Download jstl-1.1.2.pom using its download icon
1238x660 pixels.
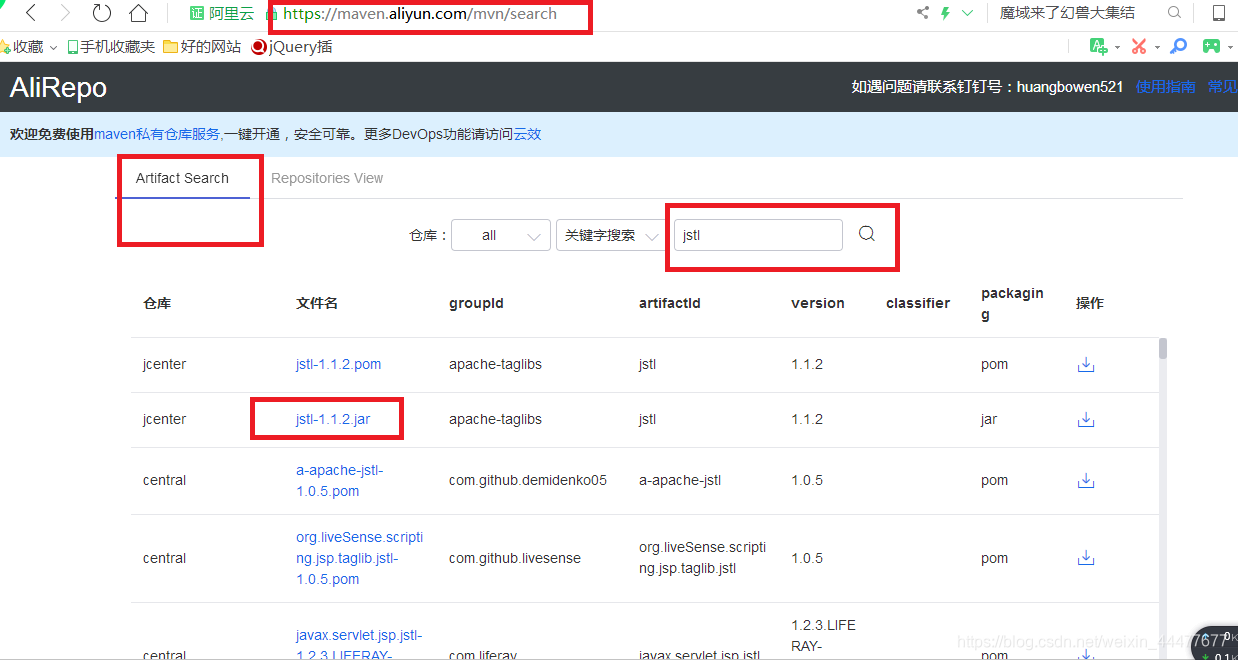(1086, 364)
